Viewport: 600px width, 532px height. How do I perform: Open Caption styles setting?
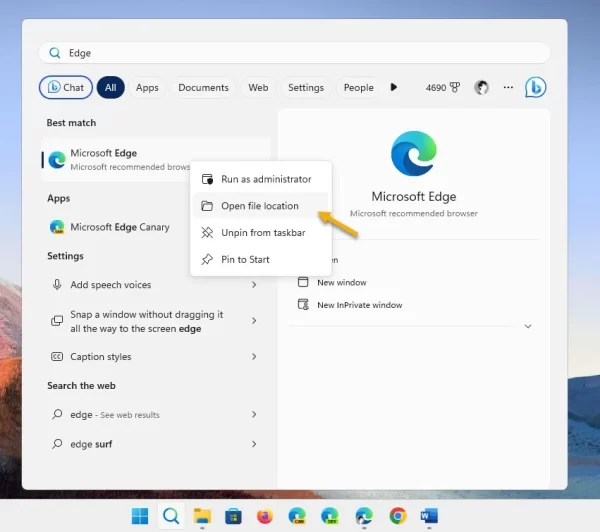click(155, 357)
